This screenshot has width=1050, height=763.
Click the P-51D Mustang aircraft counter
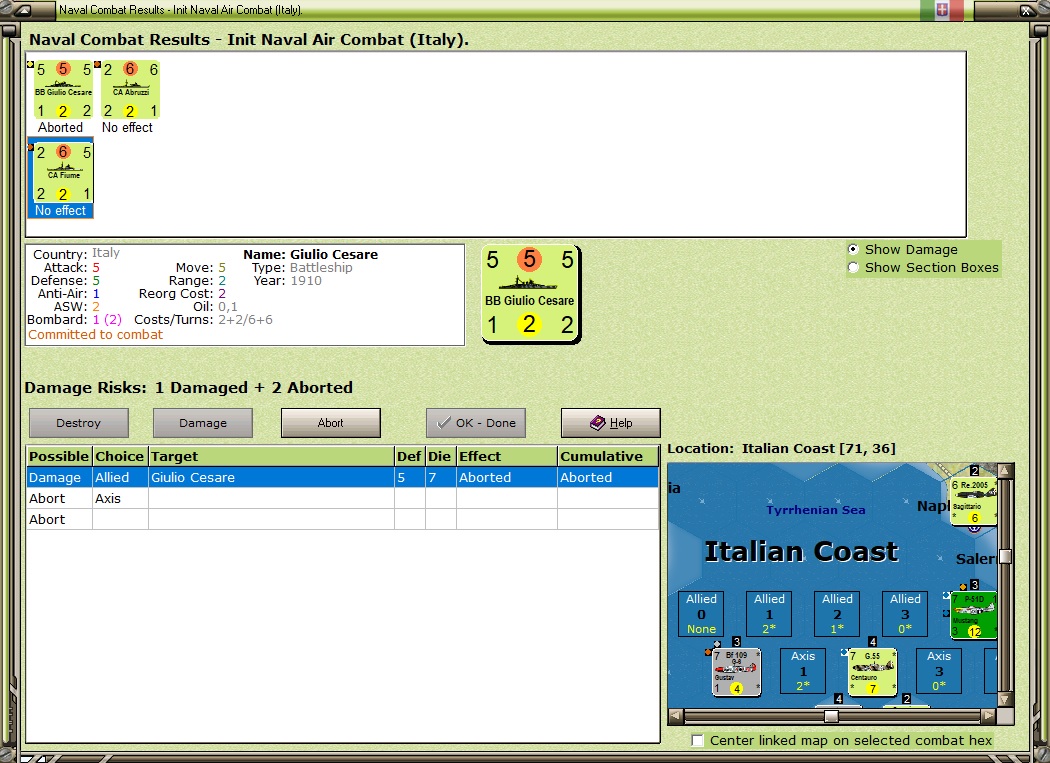pyautogui.click(x=974, y=614)
